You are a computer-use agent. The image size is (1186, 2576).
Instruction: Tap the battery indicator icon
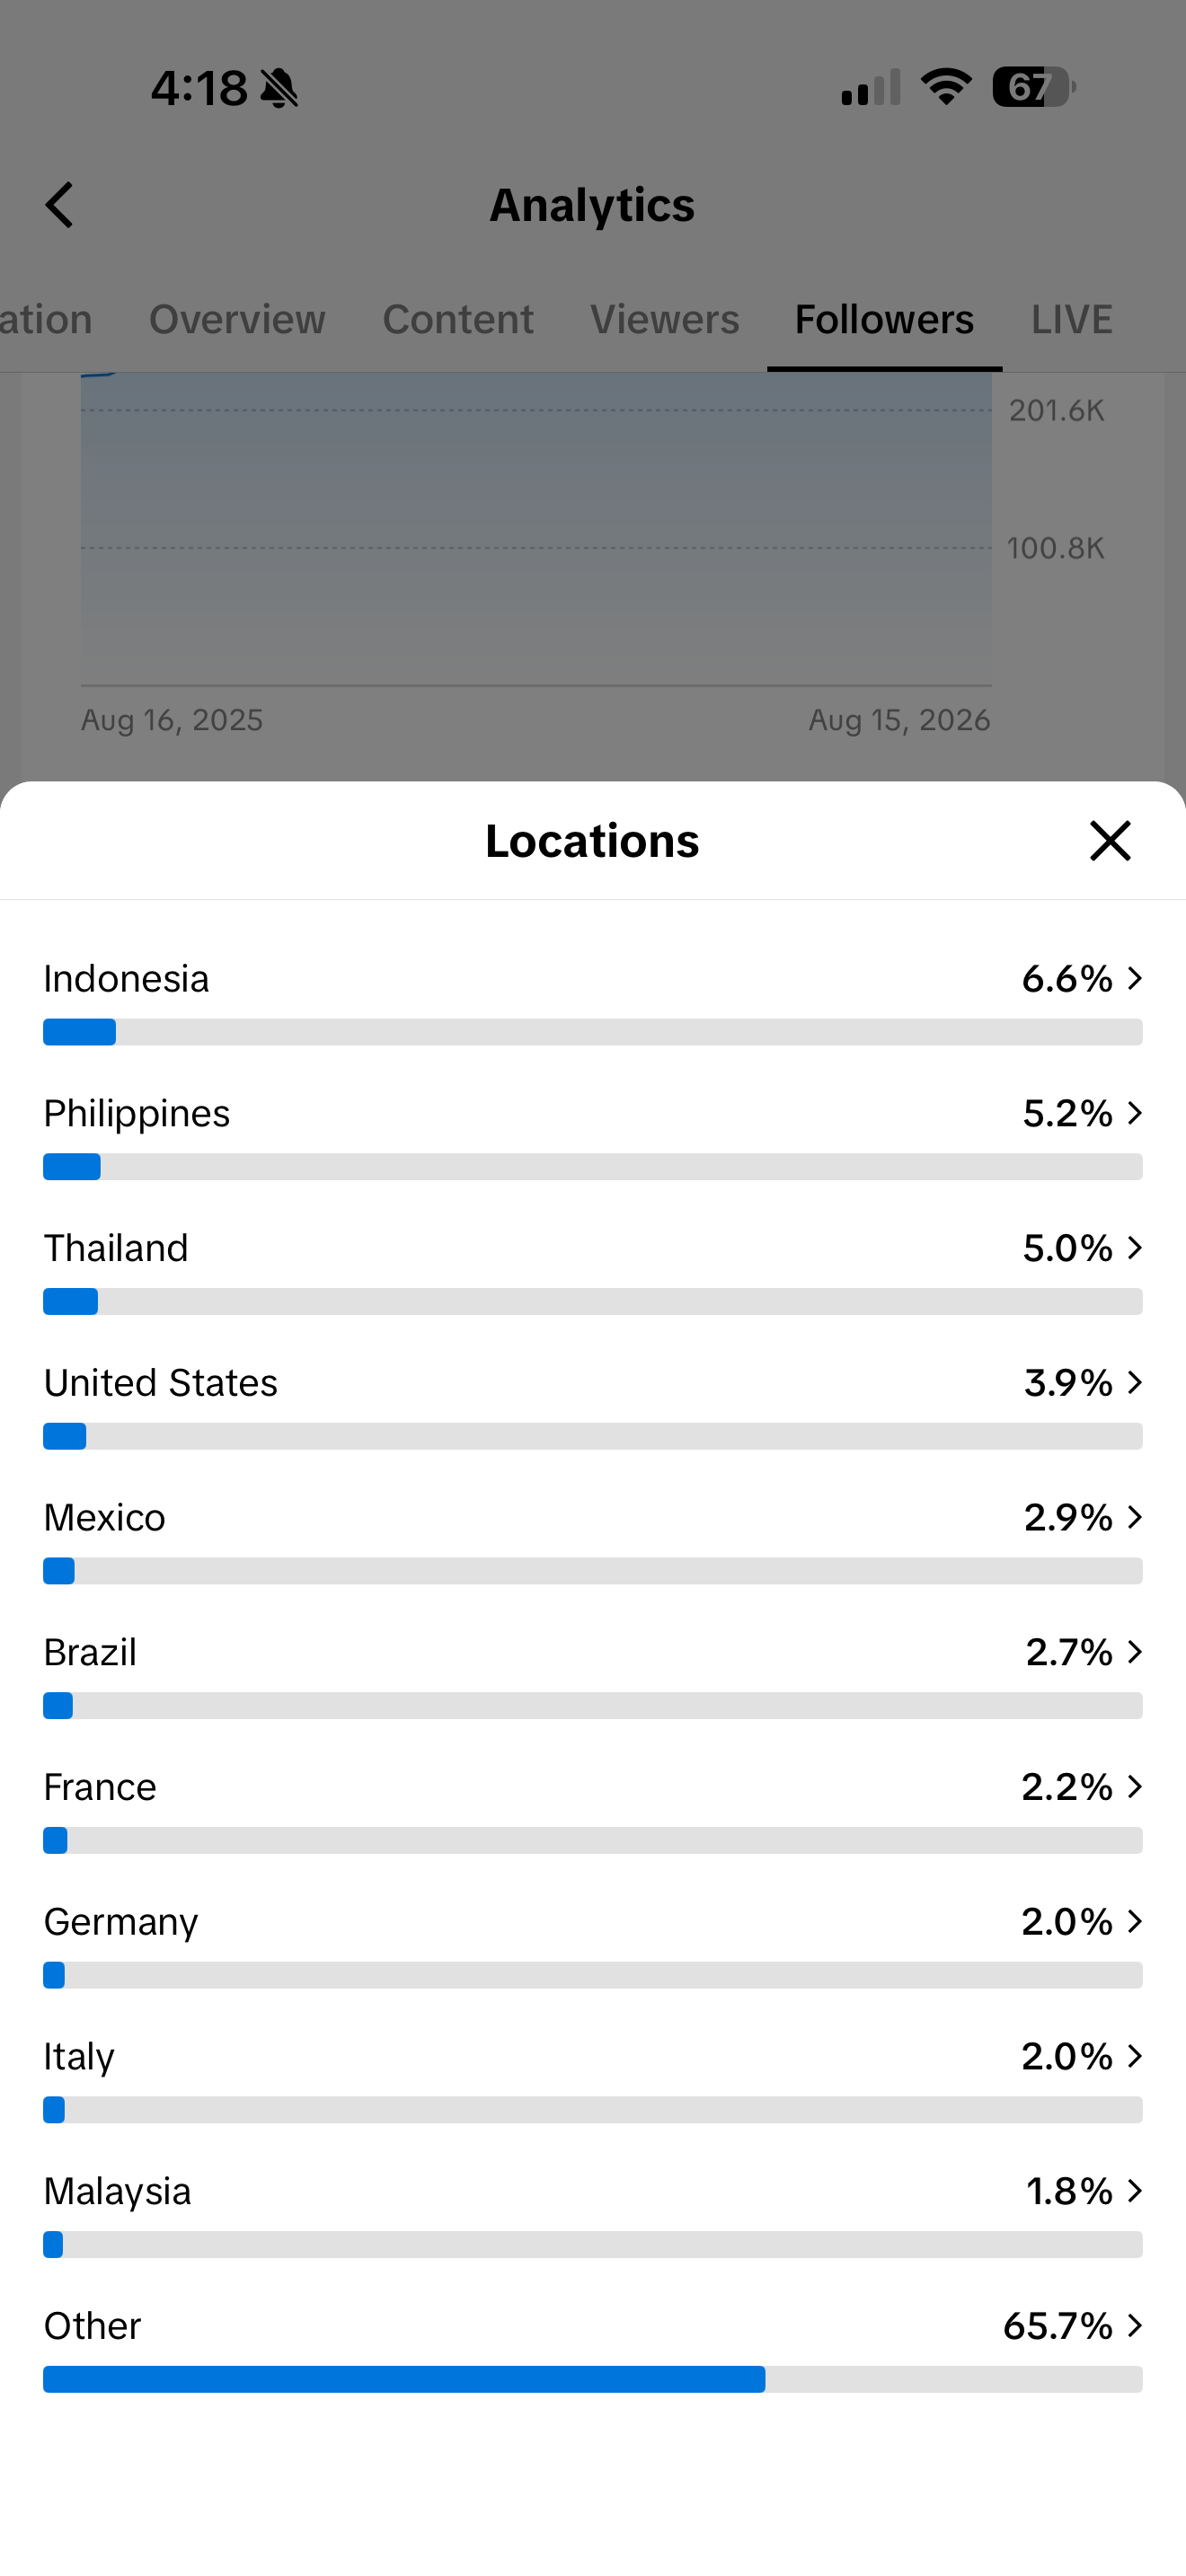pos(1033,87)
